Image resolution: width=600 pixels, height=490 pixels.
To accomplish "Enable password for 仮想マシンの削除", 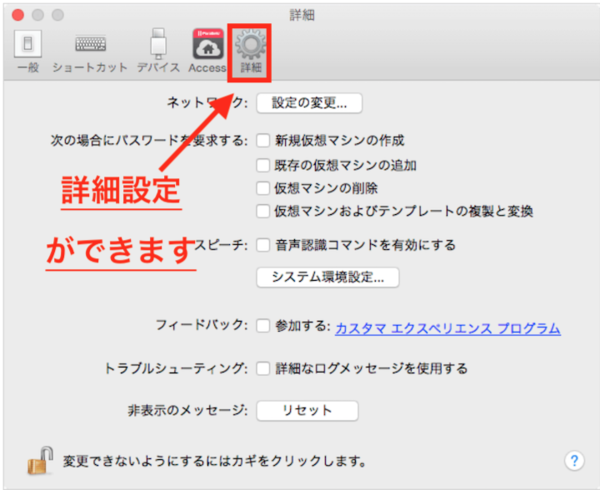I will pos(263,188).
